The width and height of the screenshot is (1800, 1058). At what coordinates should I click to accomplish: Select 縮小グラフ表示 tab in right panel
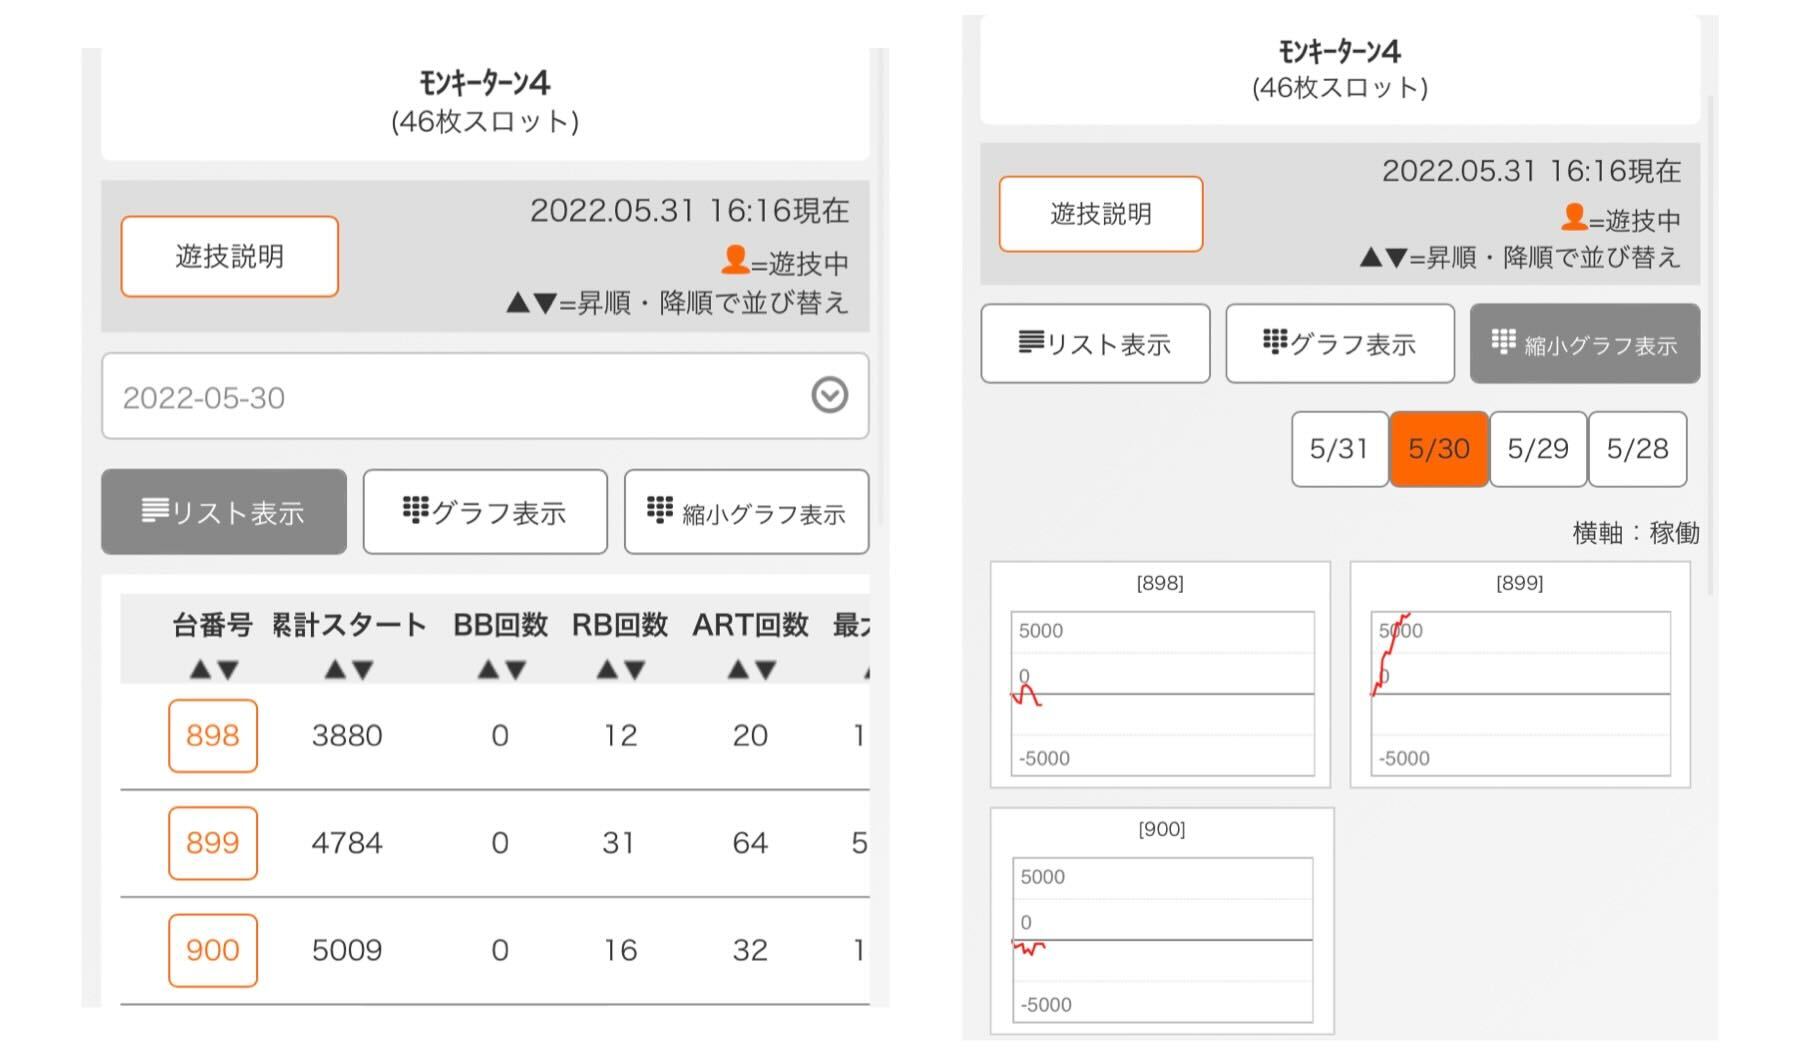tap(1585, 344)
